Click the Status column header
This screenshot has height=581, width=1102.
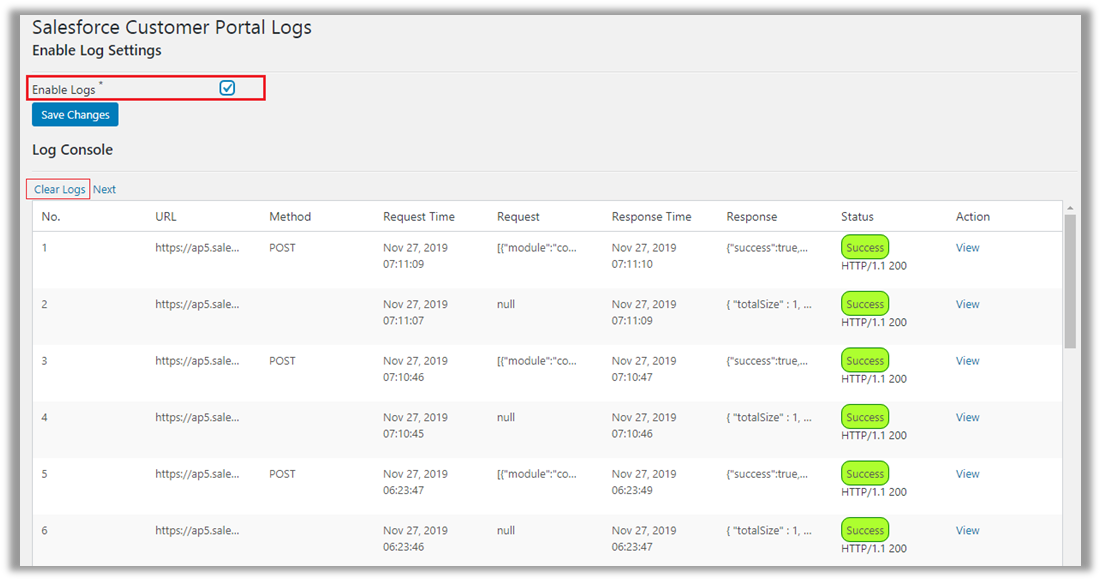point(857,217)
